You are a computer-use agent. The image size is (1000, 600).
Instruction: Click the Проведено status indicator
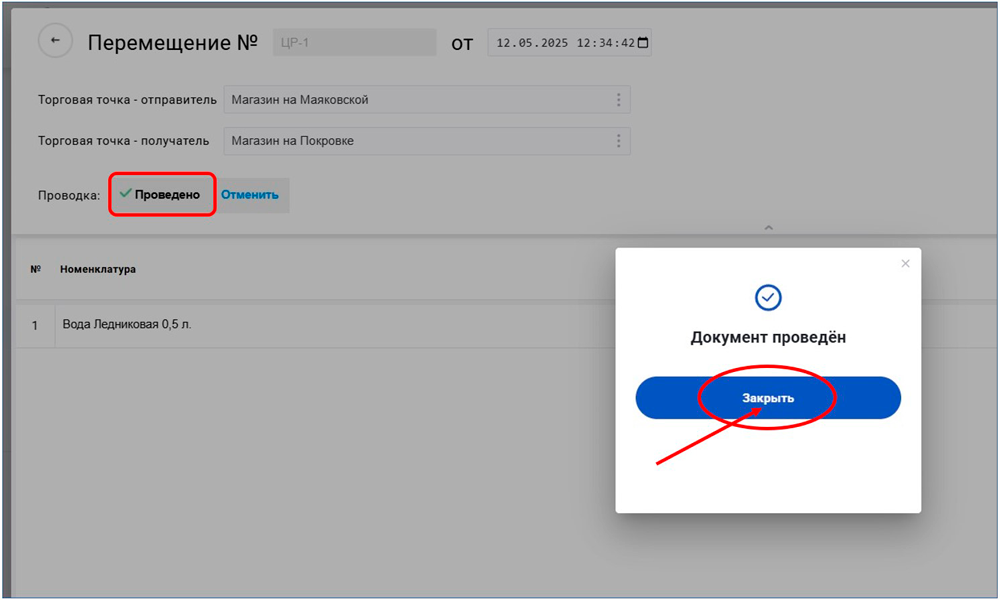point(160,195)
